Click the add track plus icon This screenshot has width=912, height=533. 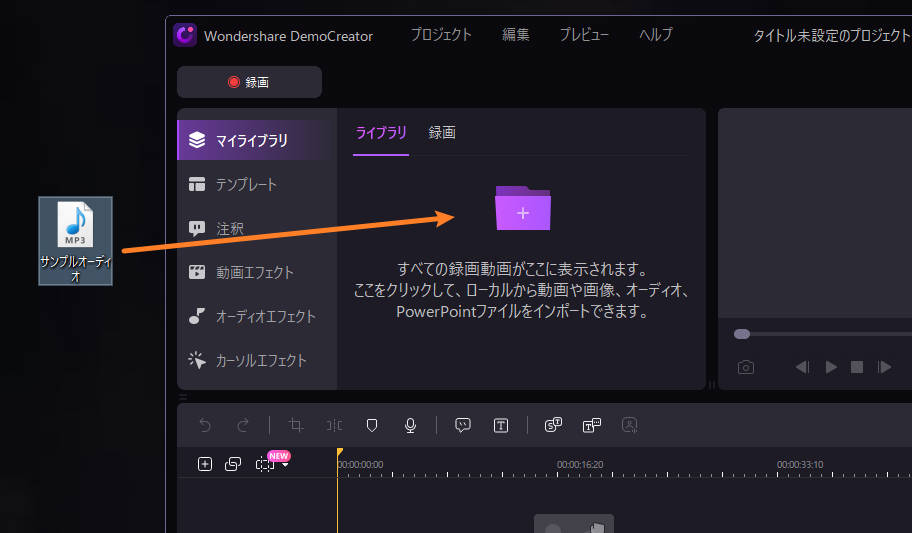coord(205,464)
